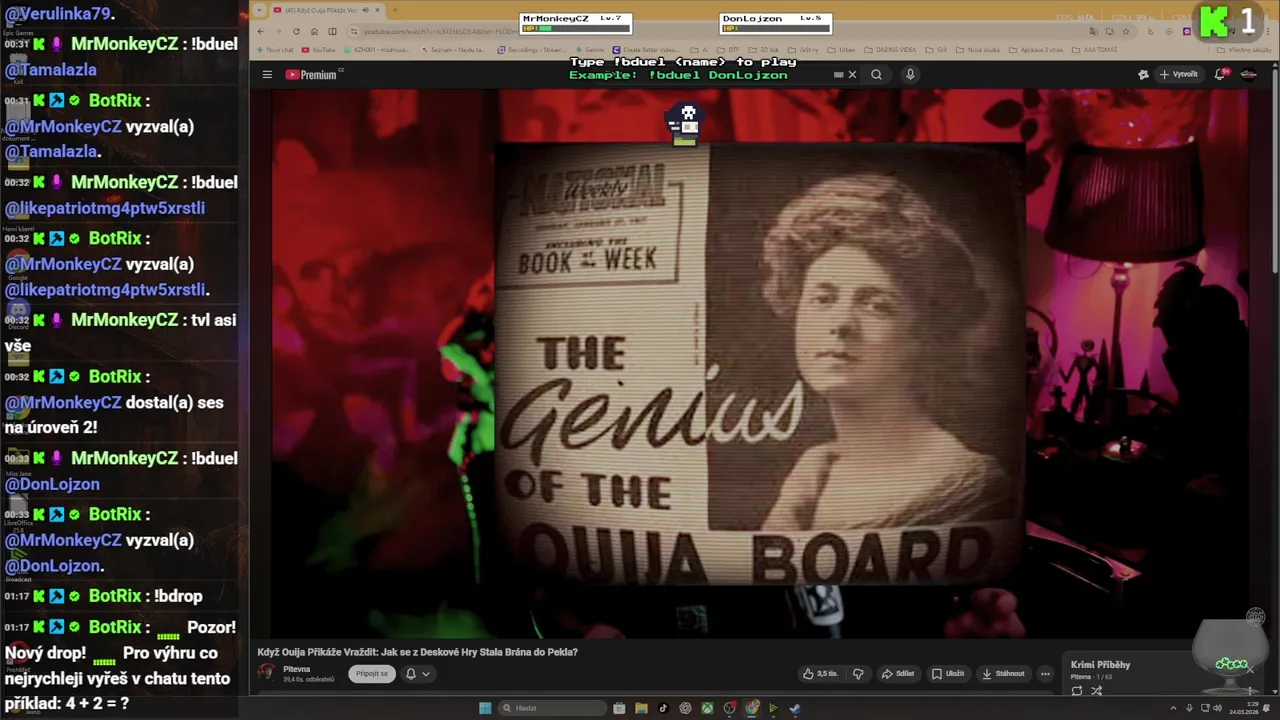Click the icon left of Vytvořit button

point(1143,74)
